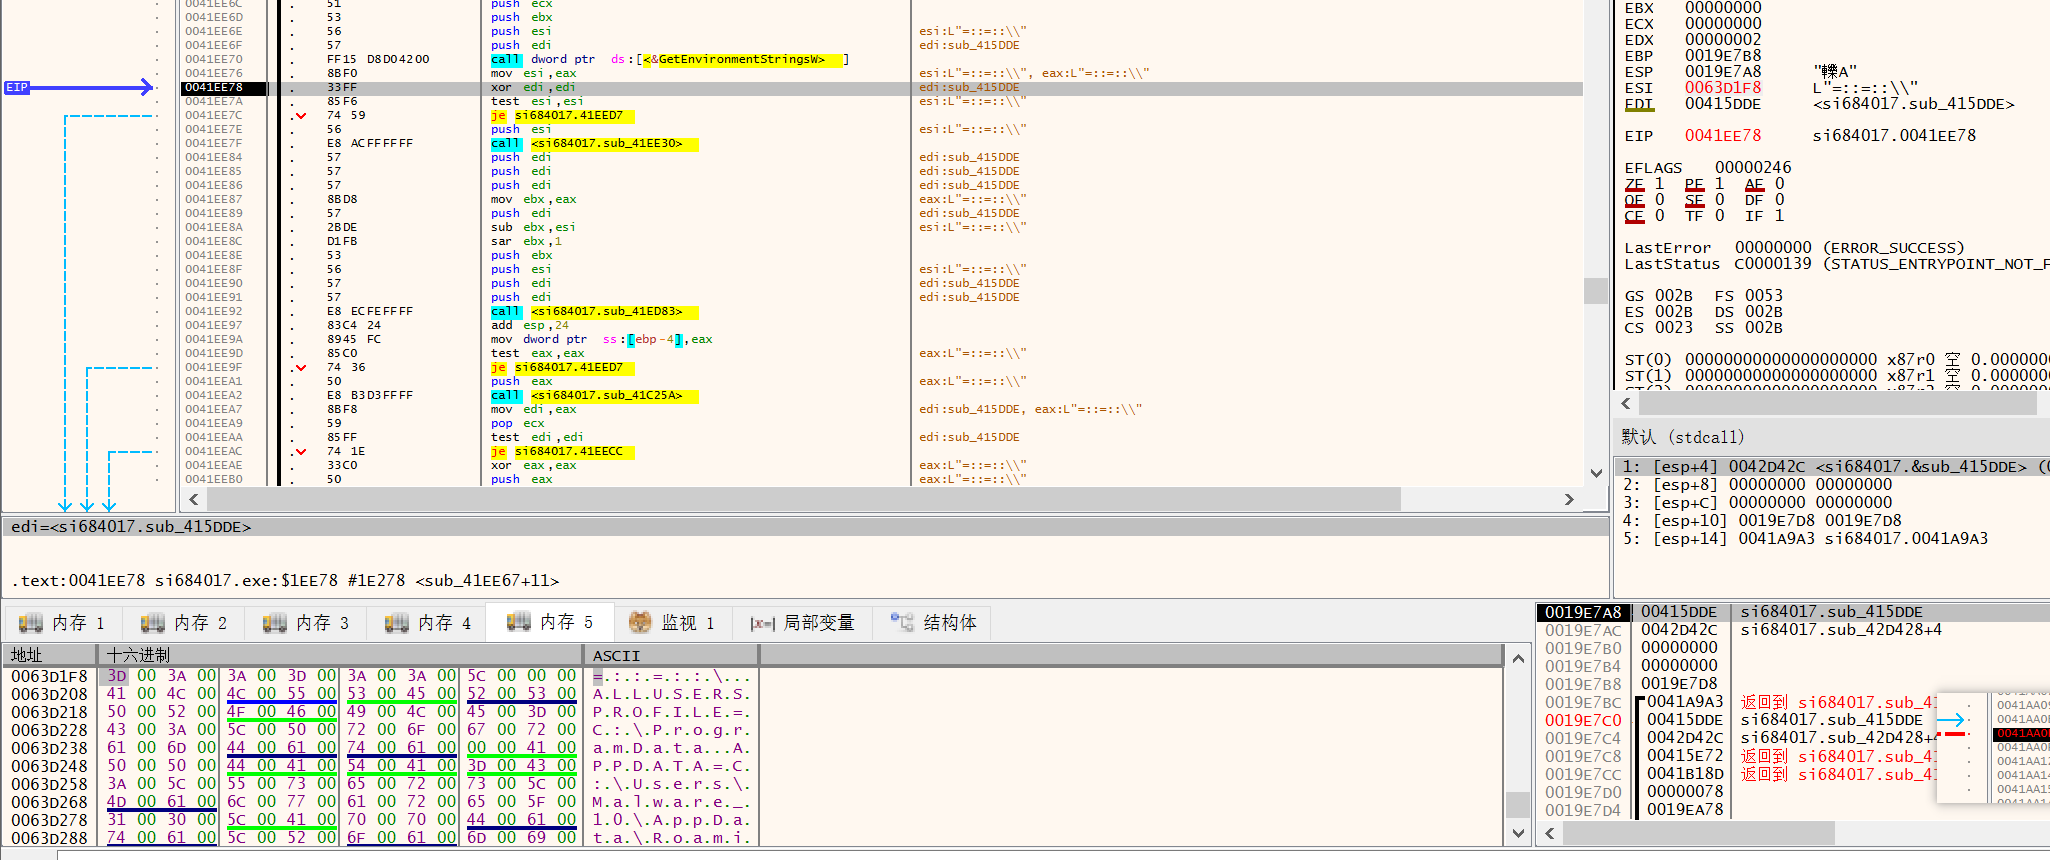Select the EFLAGS value 00000246
This screenshot has height=860, width=2050.
pos(1753,168)
